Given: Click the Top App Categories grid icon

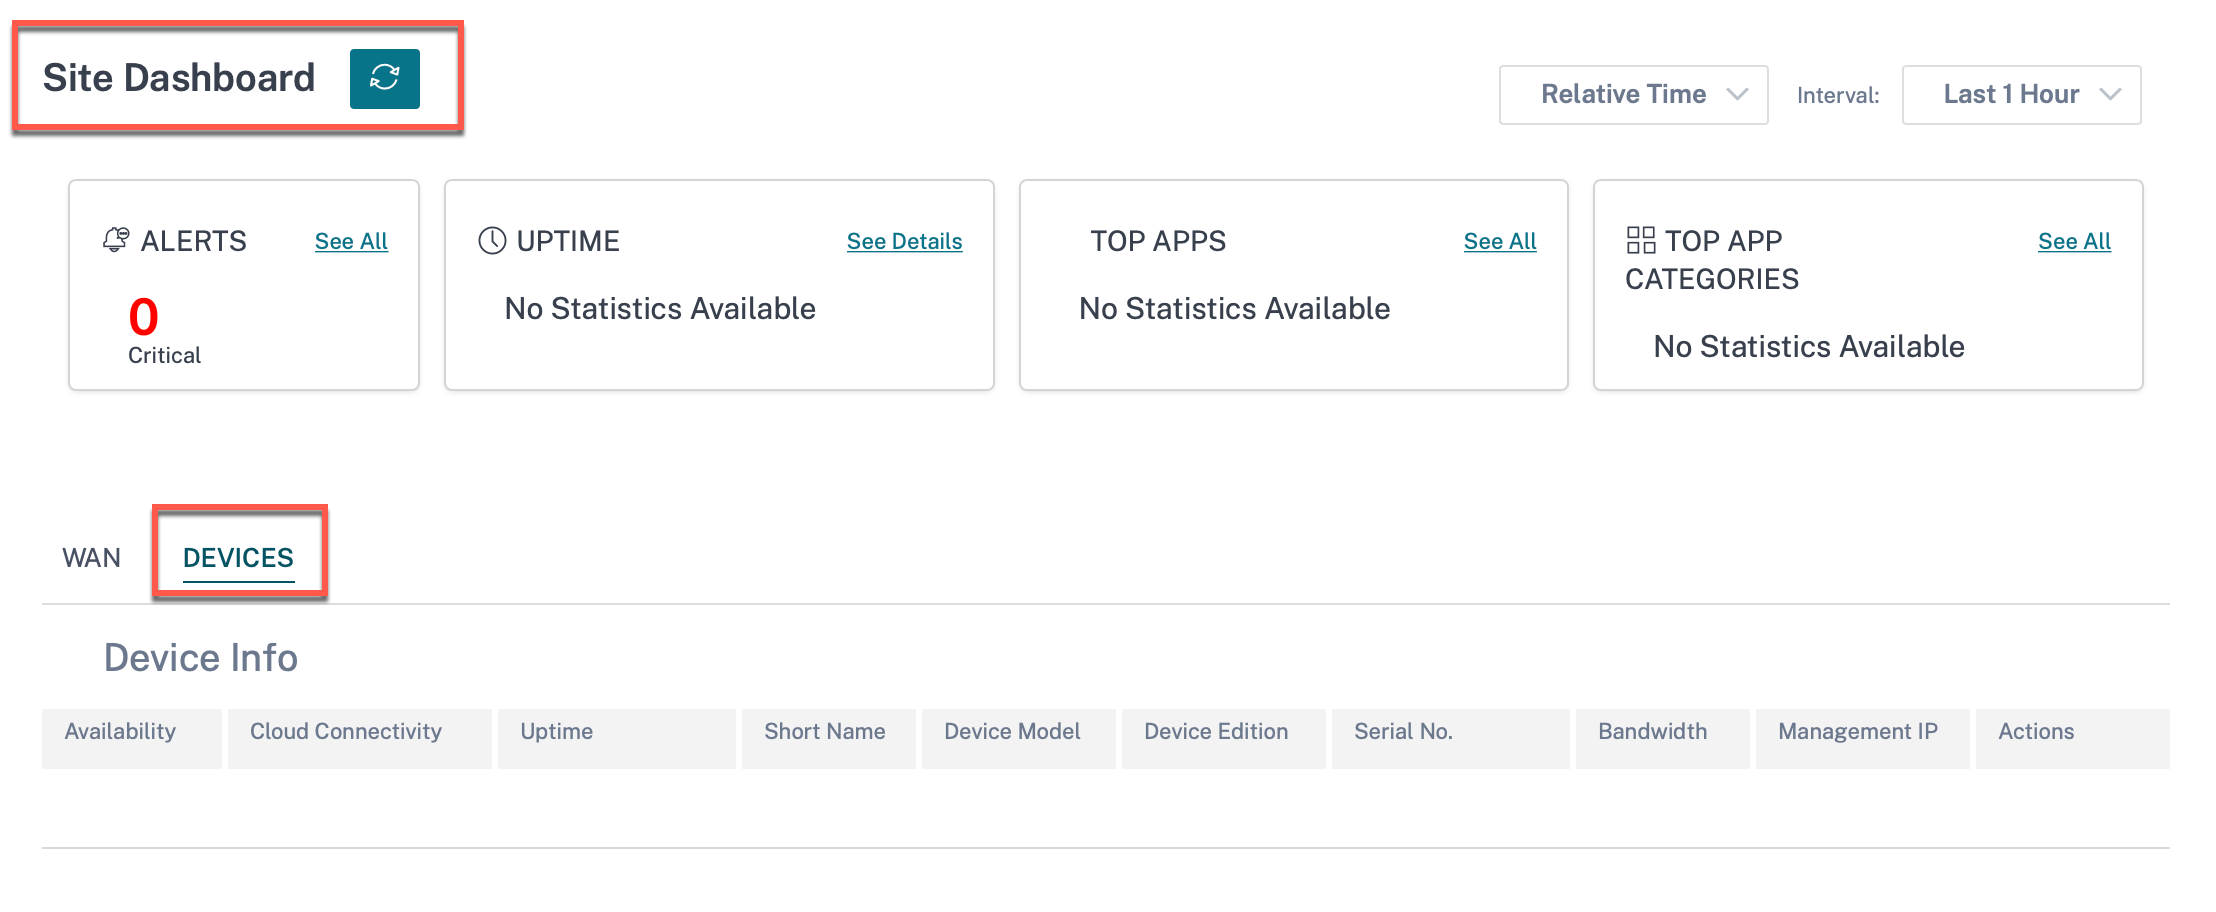Looking at the screenshot, I should click(x=1641, y=240).
